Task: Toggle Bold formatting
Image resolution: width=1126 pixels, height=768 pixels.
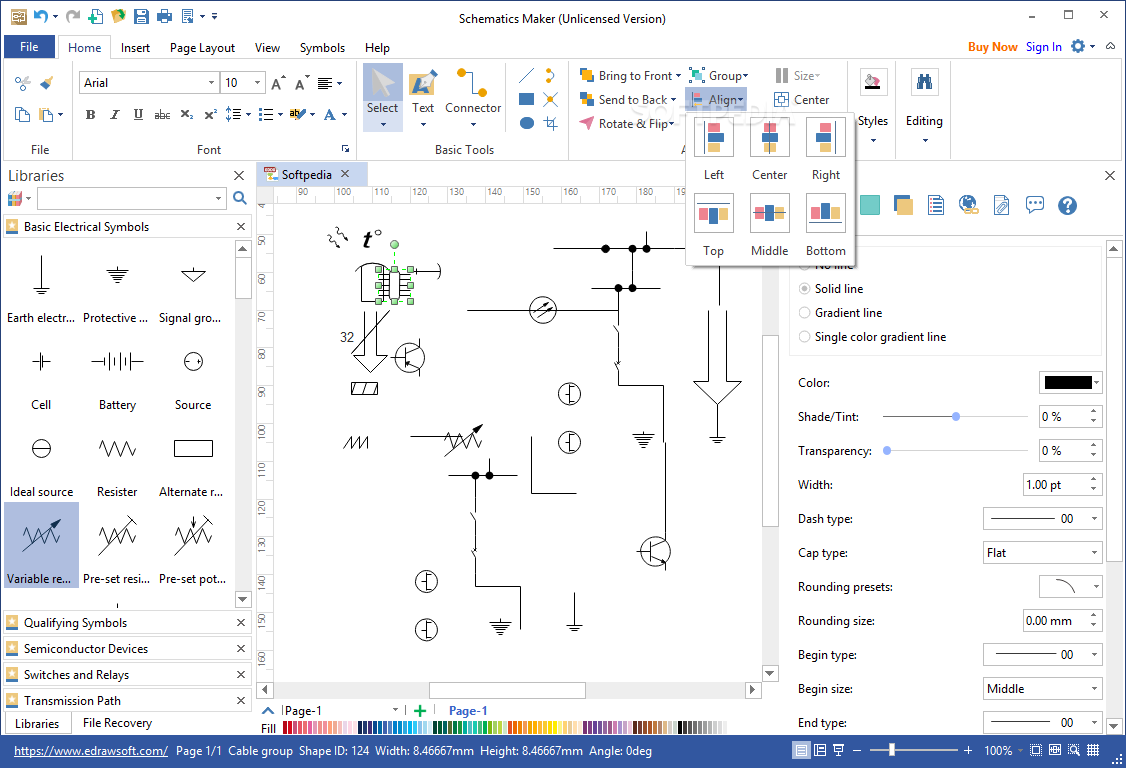Action: (90, 114)
